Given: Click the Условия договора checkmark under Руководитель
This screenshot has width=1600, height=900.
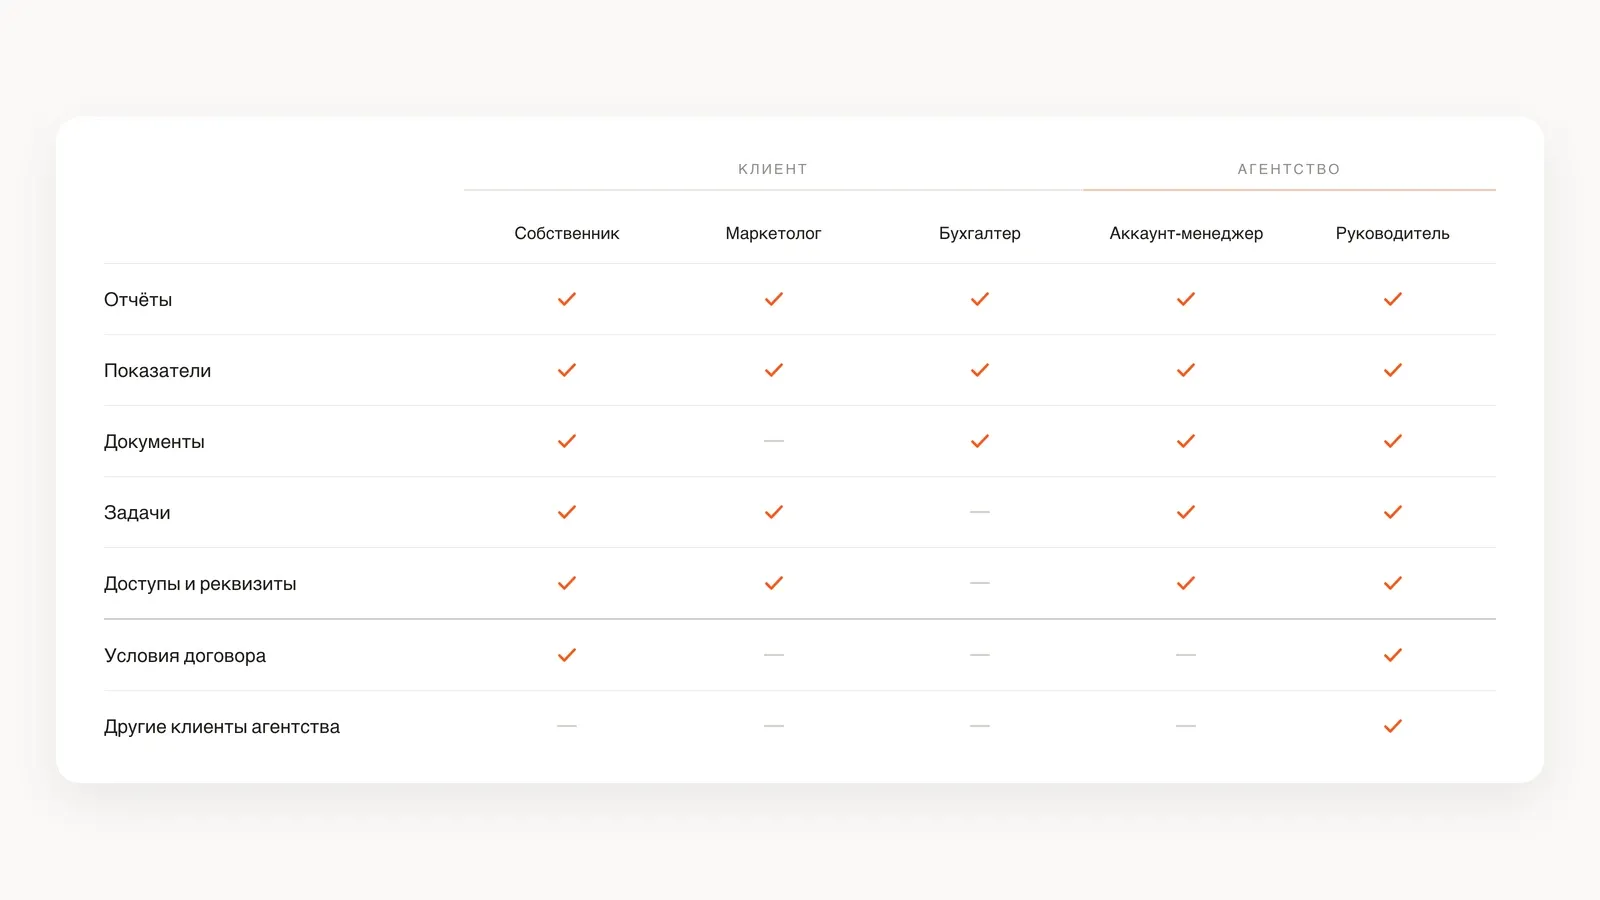Looking at the screenshot, I should click(1393, 655).
